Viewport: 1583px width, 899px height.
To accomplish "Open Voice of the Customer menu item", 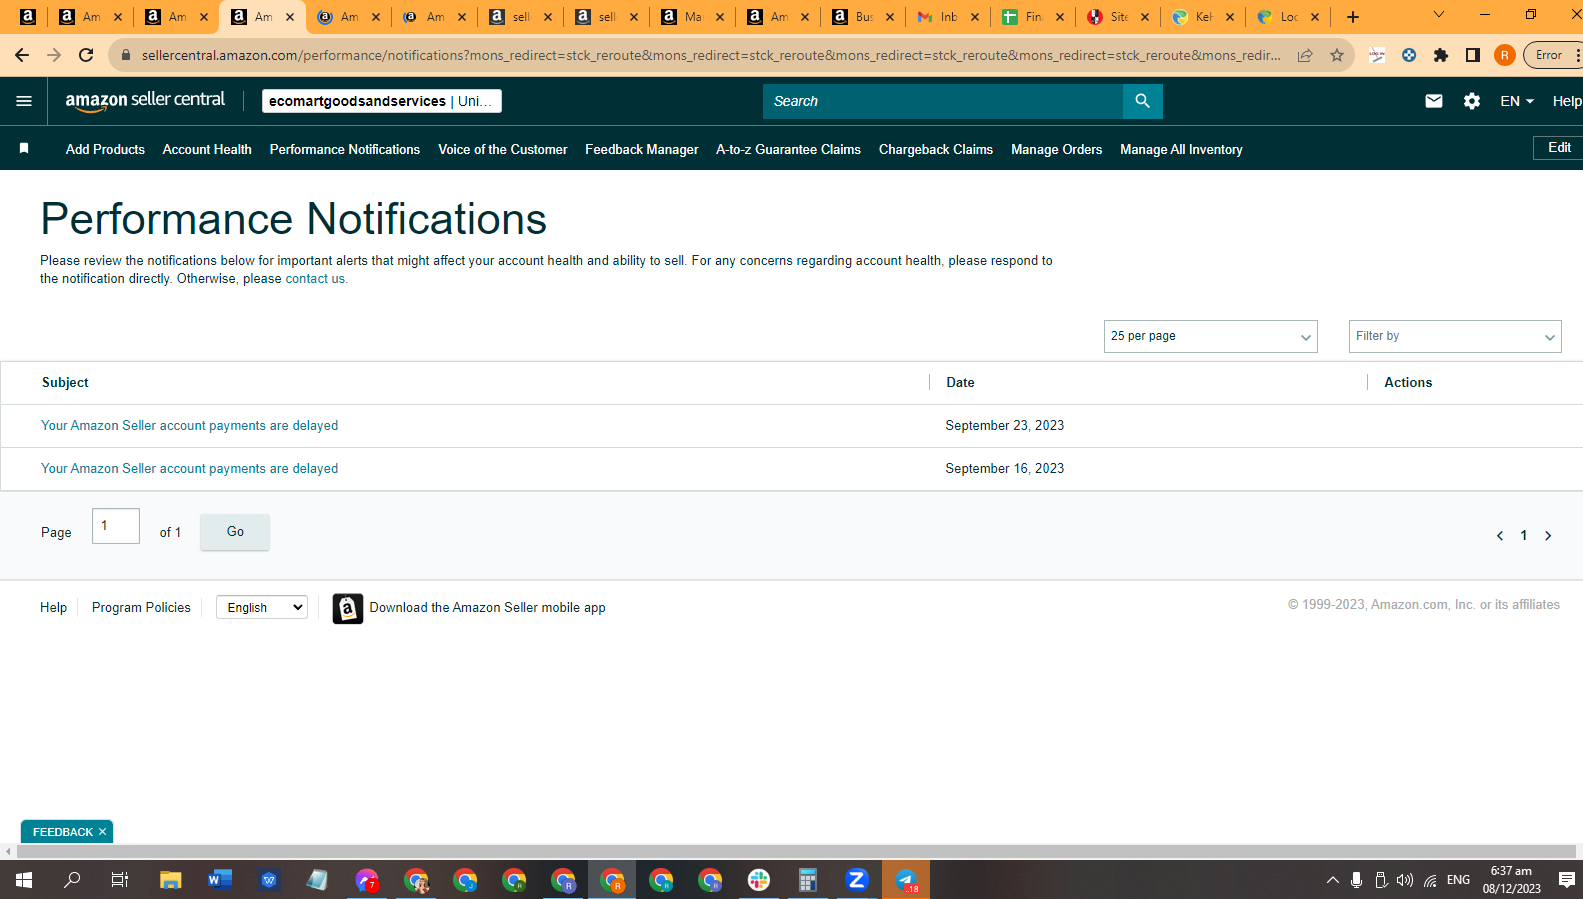I will click(503, 149).
